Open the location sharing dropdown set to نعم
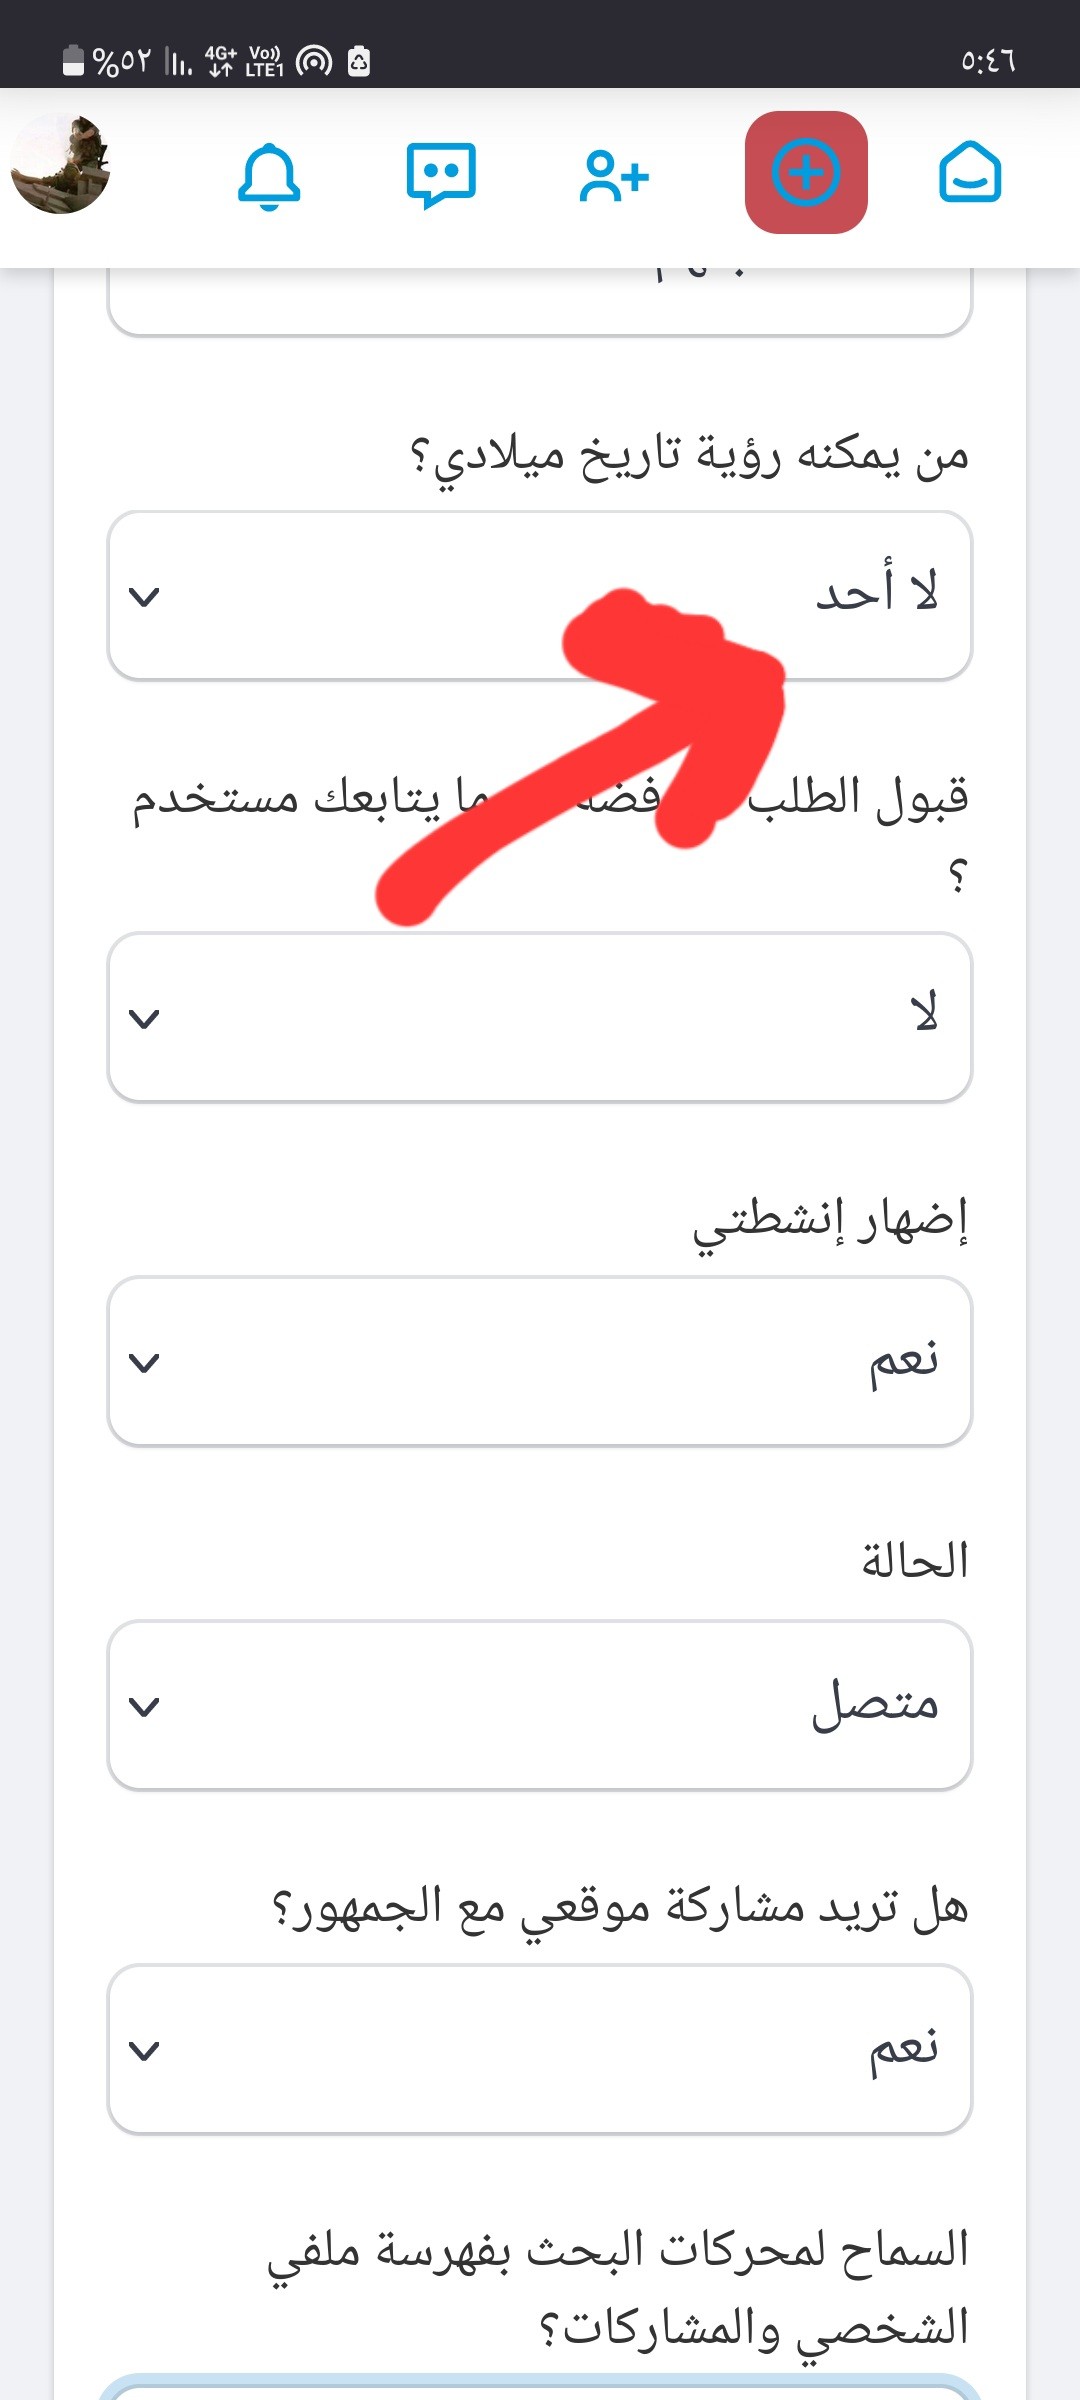 pos(540,2049)
